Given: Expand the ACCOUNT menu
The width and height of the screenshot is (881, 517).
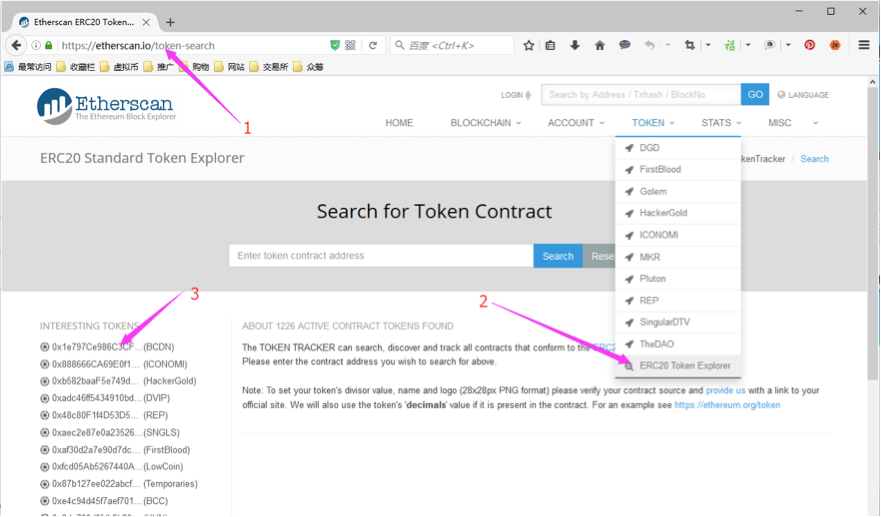Looking at the screenshot, I should click(576, 123).
